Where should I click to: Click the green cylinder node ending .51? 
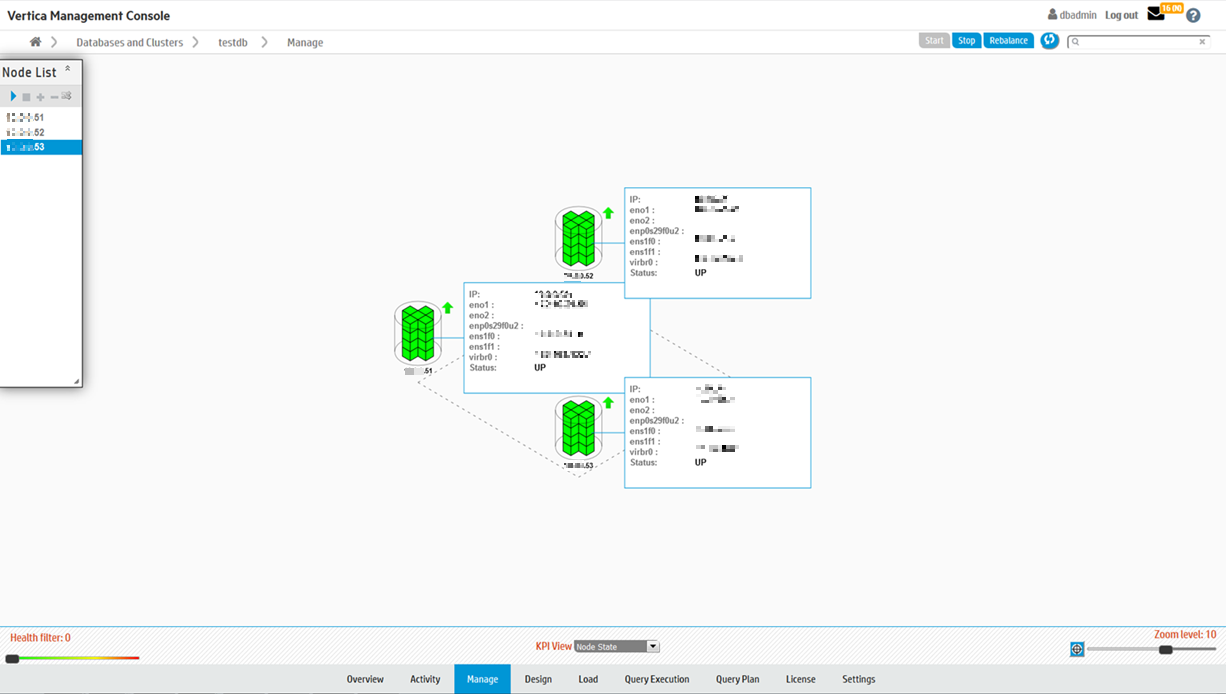point(418,333)
